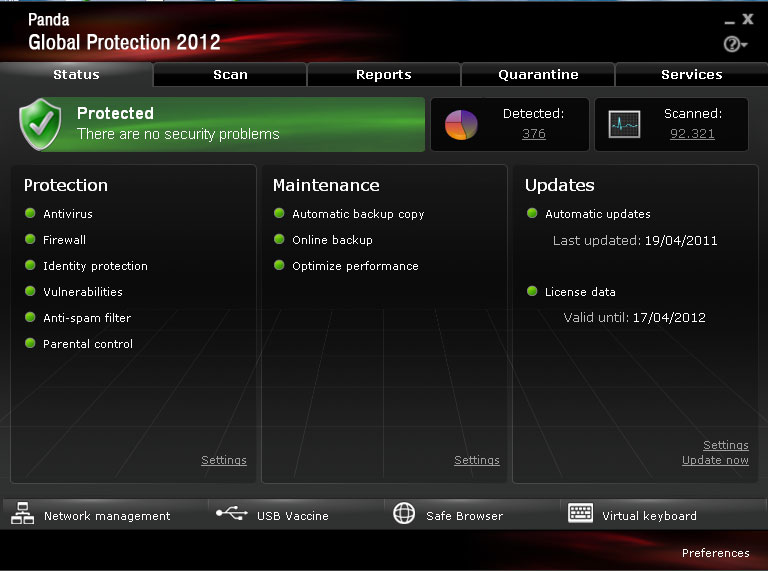Click the green Protected shield icon
Image resolution: width=768 pixels, height=571 pixels.
pyautogui.click(x=40, y=124)
